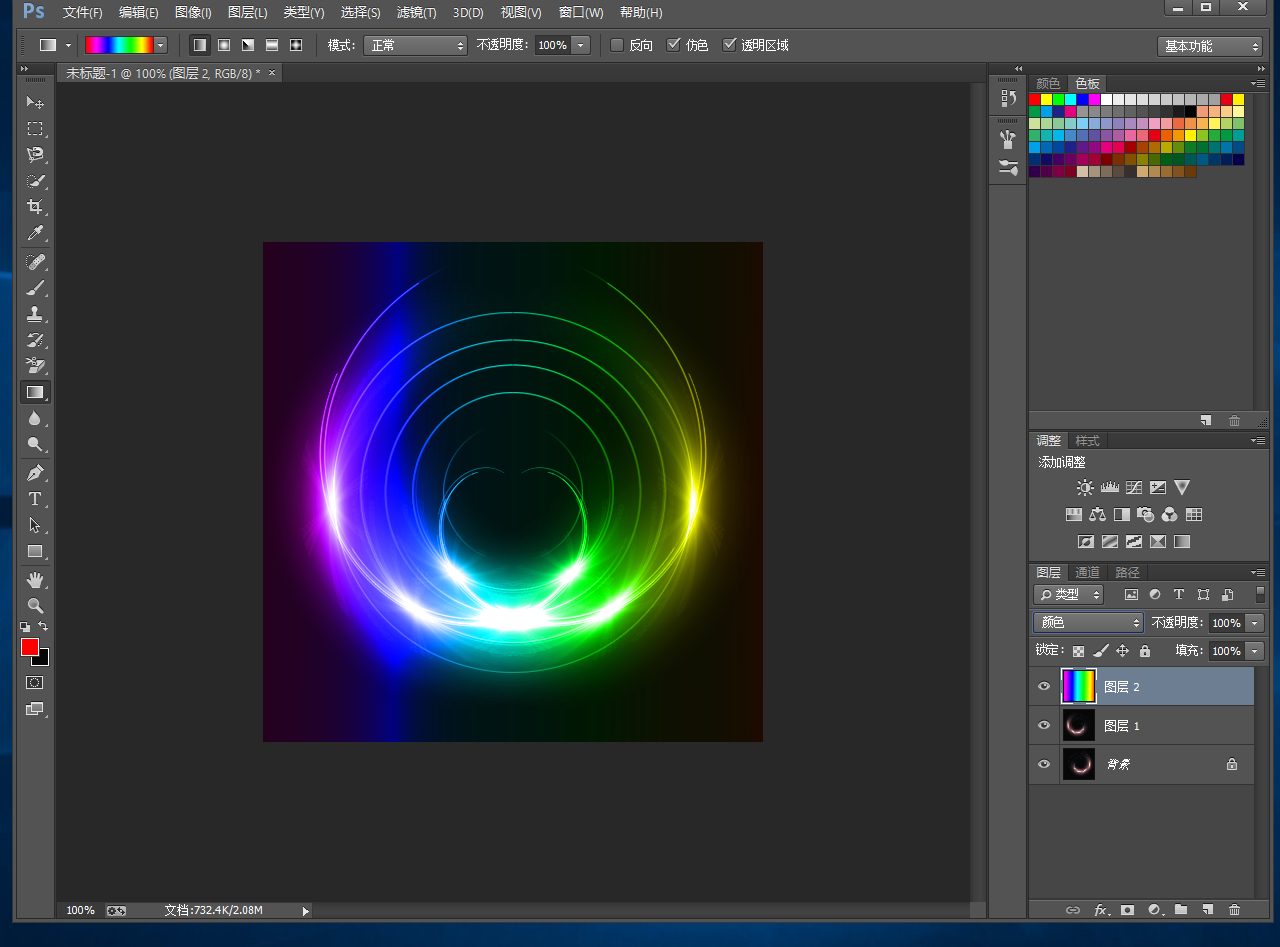Open the 文件(F) menu
Viewport: 1280px width, 947px height.
click(x=82, y=13)
